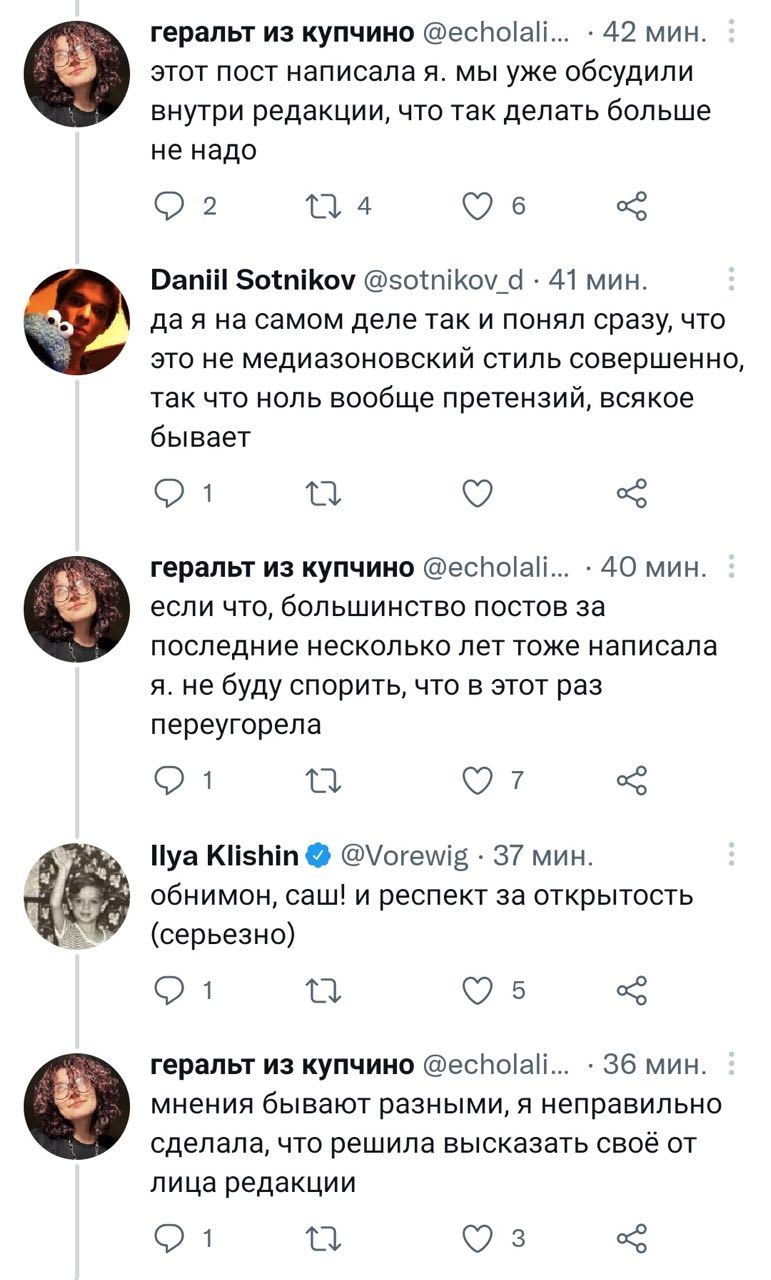Screen dimensions: 771x1280
Task: Share Daniil Sotnikov's tweet
Action: click(x=633, y=493)
